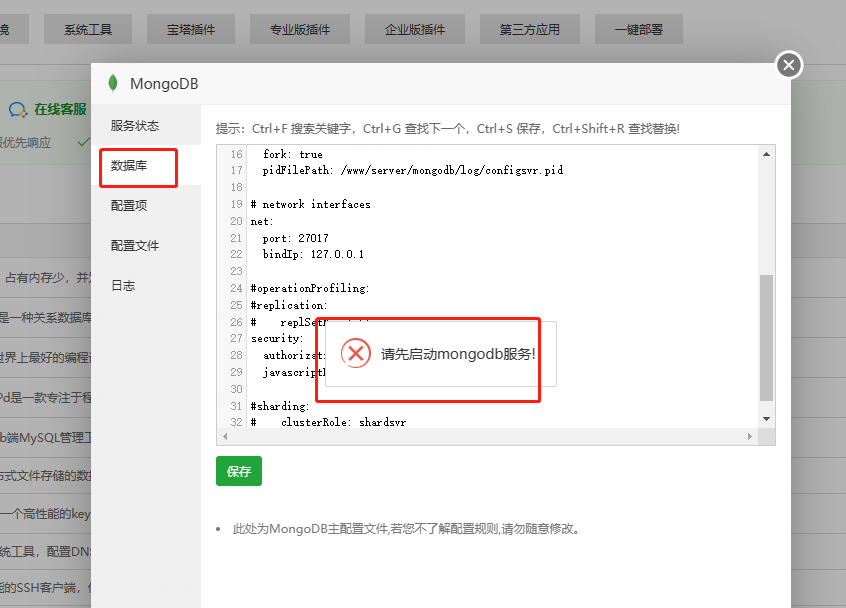
Task: Click line number 18 in the gutter
Action: coord(236,187)
